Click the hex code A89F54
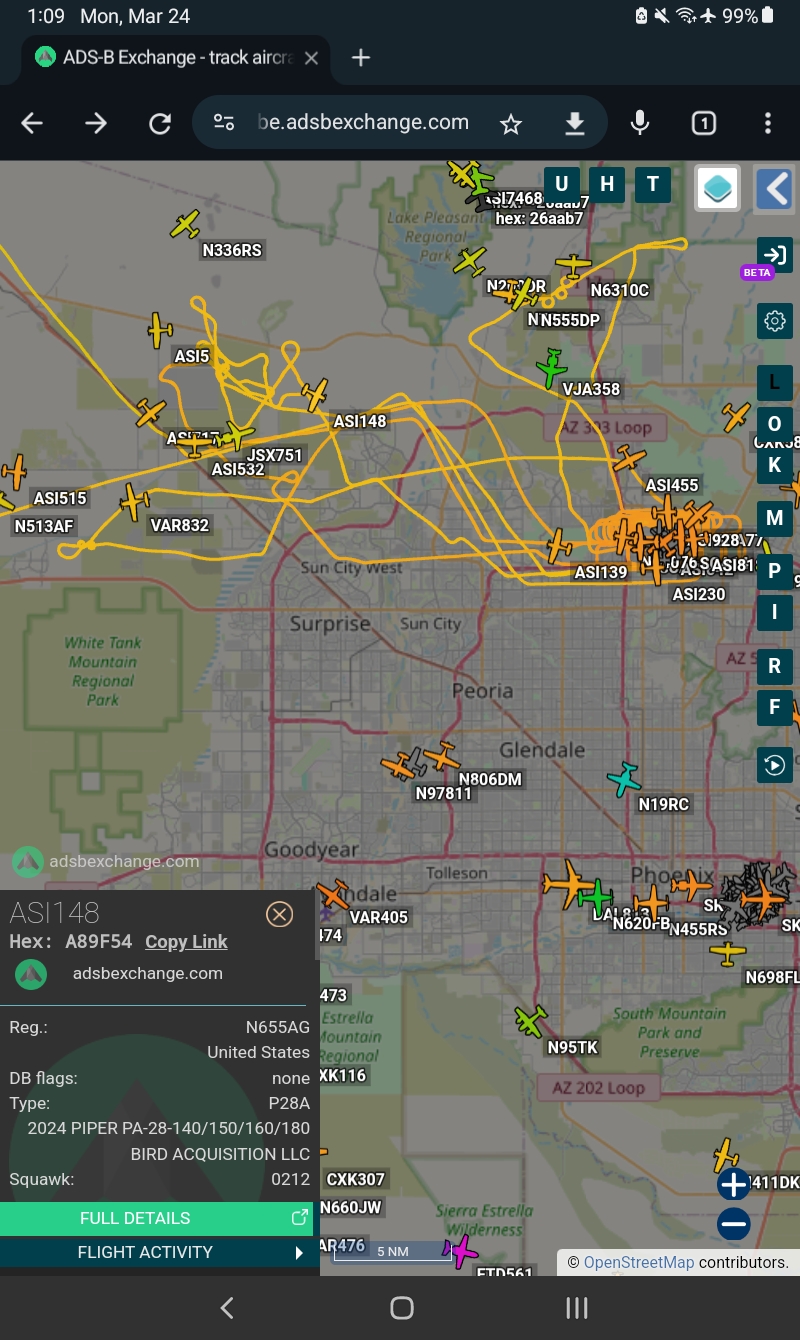Viewport: 800px width, 1340px height. pos(99,942)
